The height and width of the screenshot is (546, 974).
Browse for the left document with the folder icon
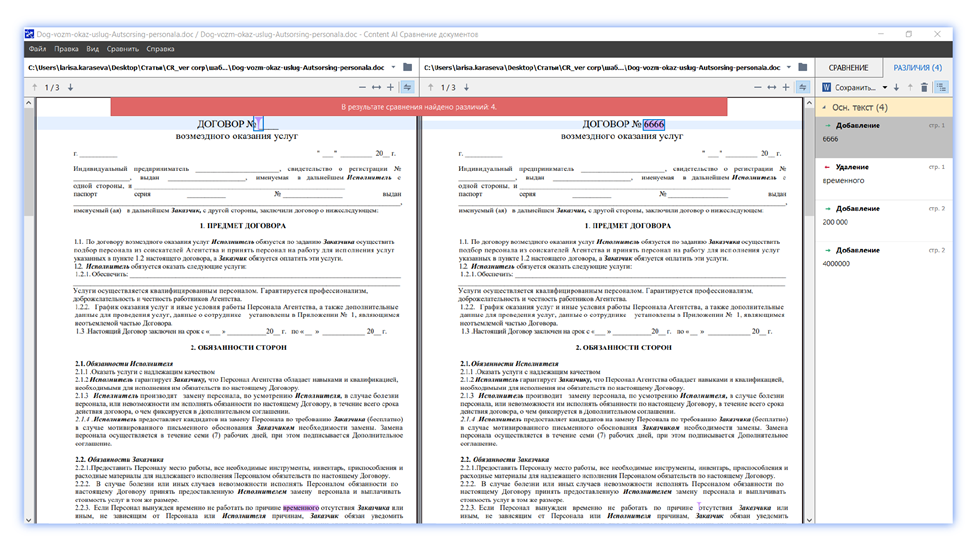tap(407, 67)
